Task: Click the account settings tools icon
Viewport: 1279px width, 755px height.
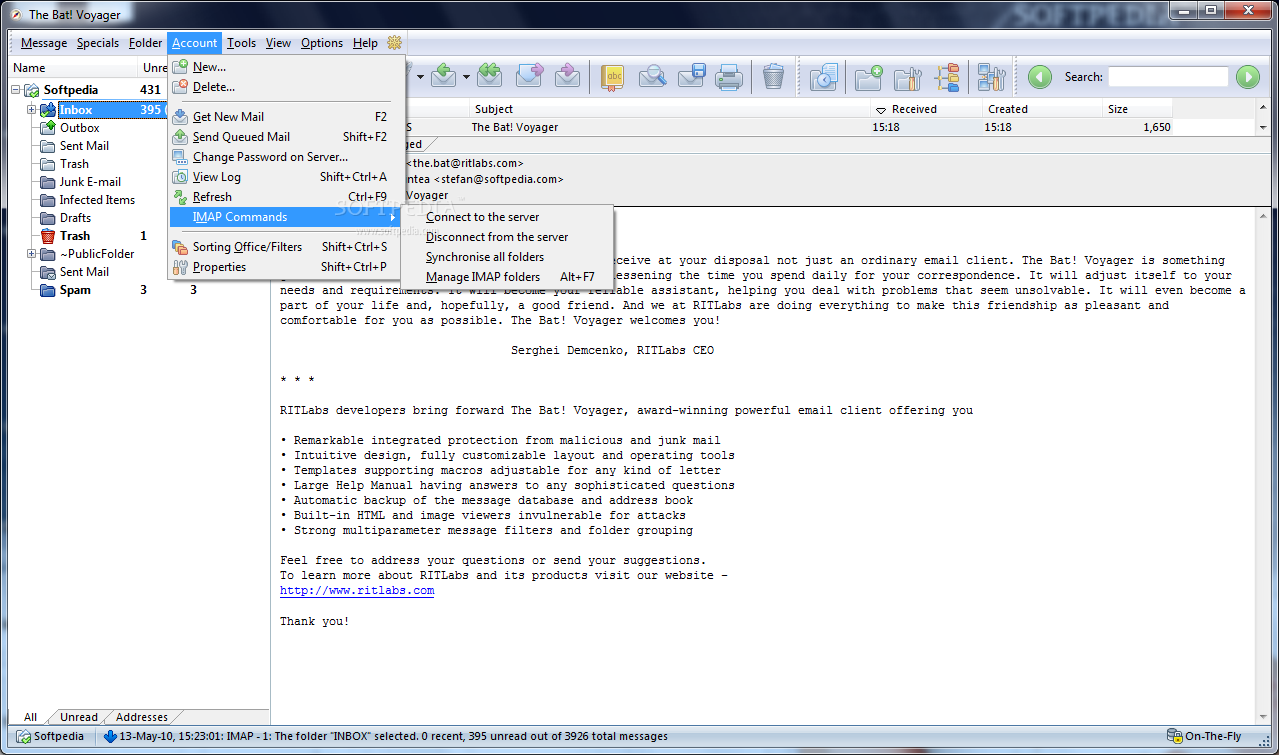Action: (x=991, y=76)
